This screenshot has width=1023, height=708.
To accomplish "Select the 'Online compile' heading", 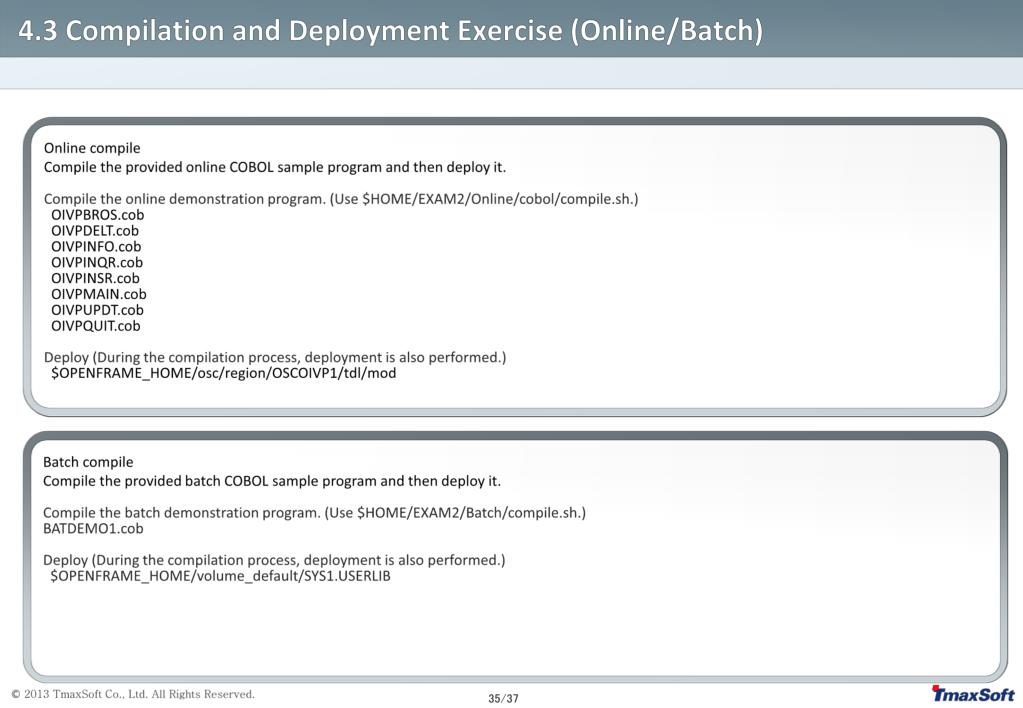I will tap(92, 148).
